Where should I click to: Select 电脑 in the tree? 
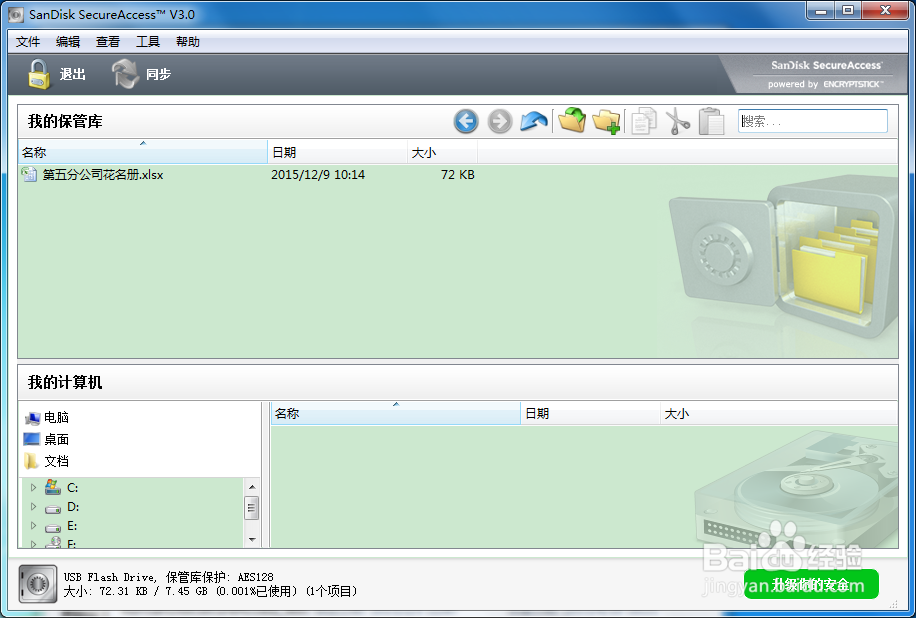point(57,418)
